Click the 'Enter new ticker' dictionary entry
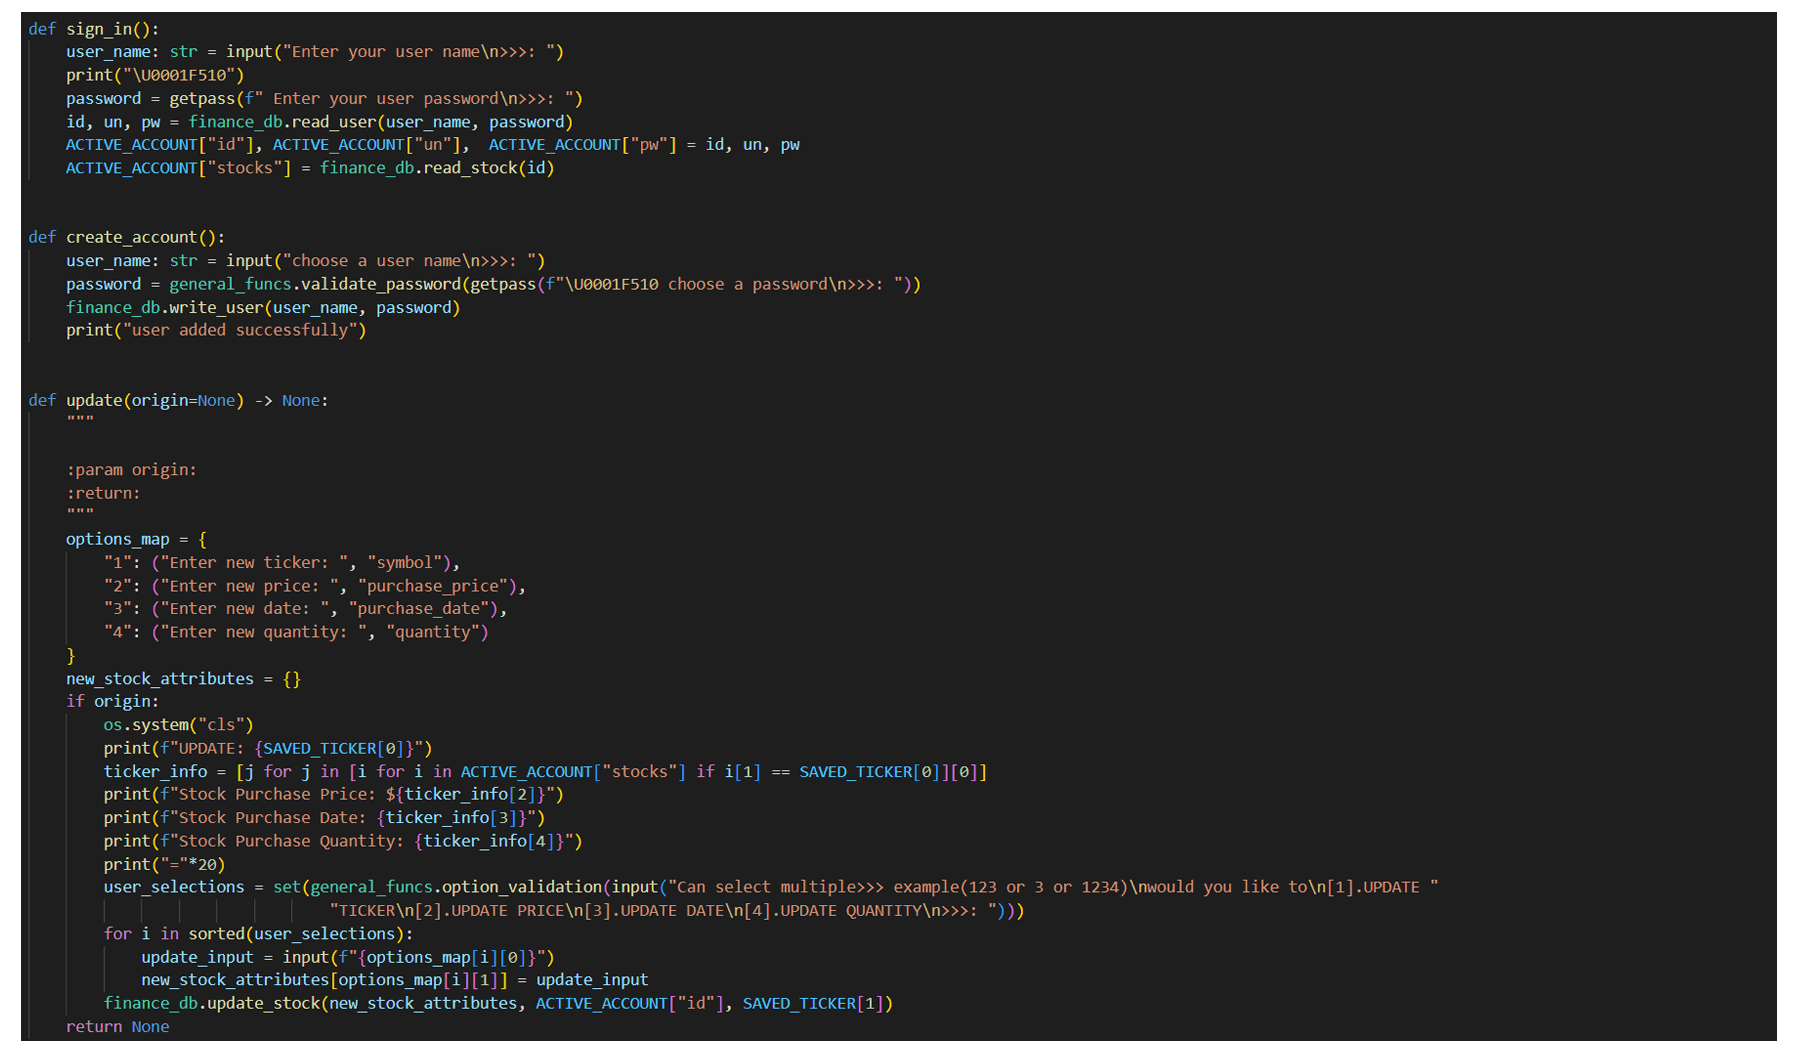1798x1053 pixels. point(282,563)
